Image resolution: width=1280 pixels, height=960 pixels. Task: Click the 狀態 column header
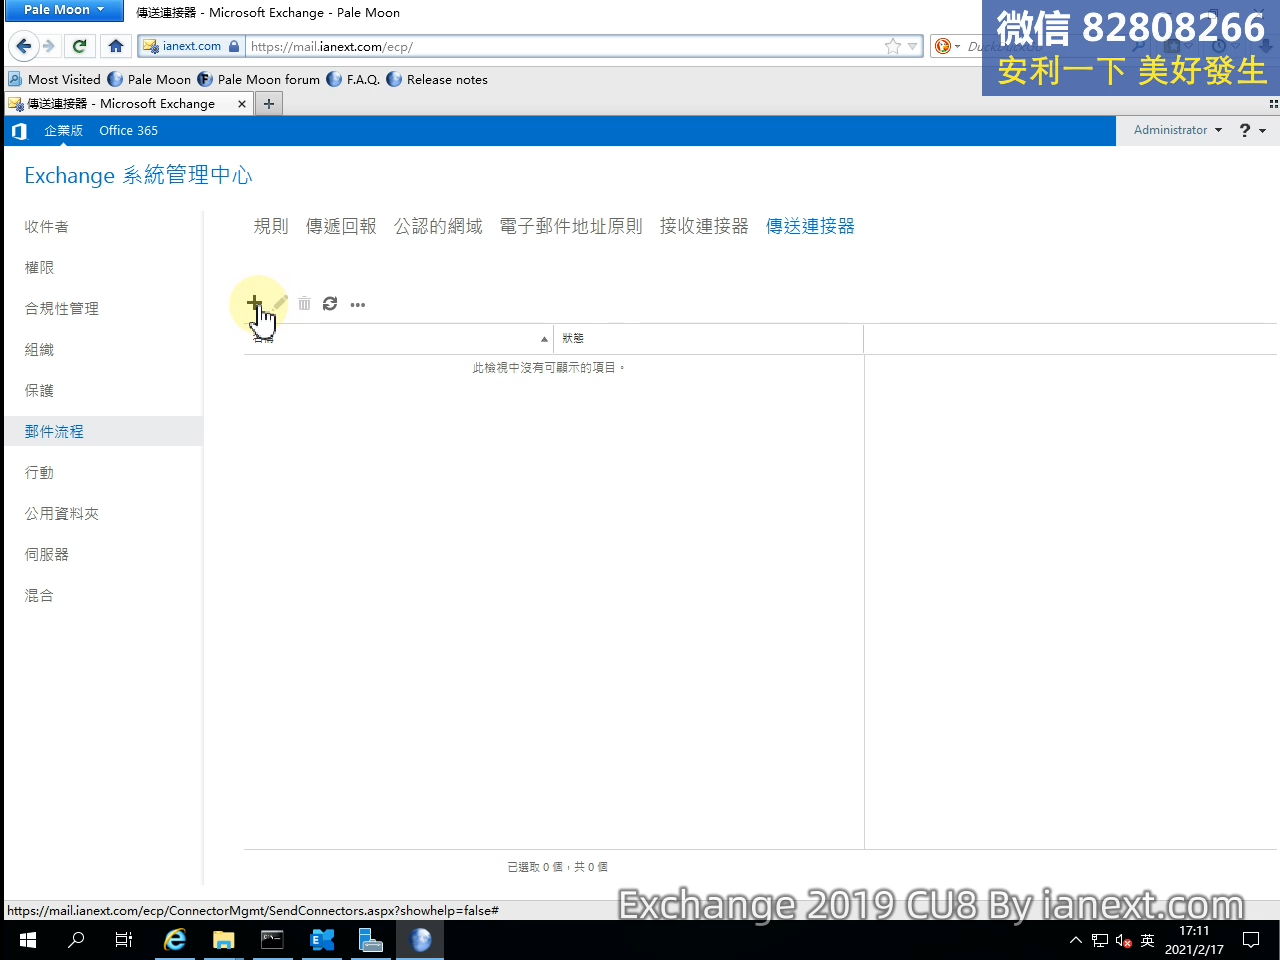tap(708, 339)
